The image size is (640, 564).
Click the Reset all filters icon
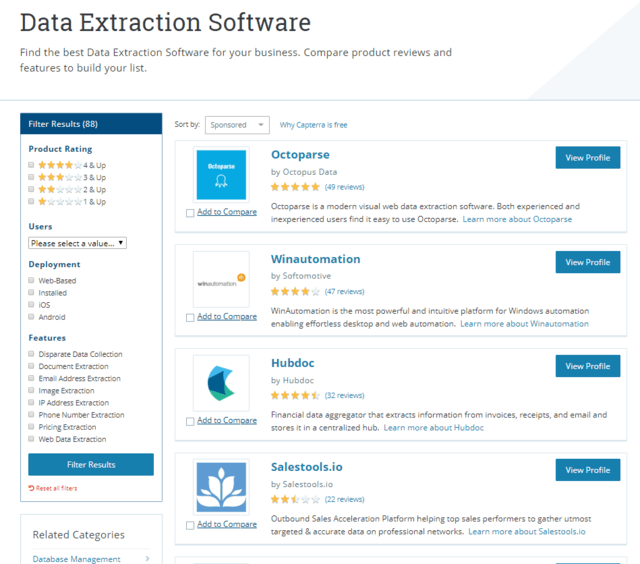pos(31,488)
